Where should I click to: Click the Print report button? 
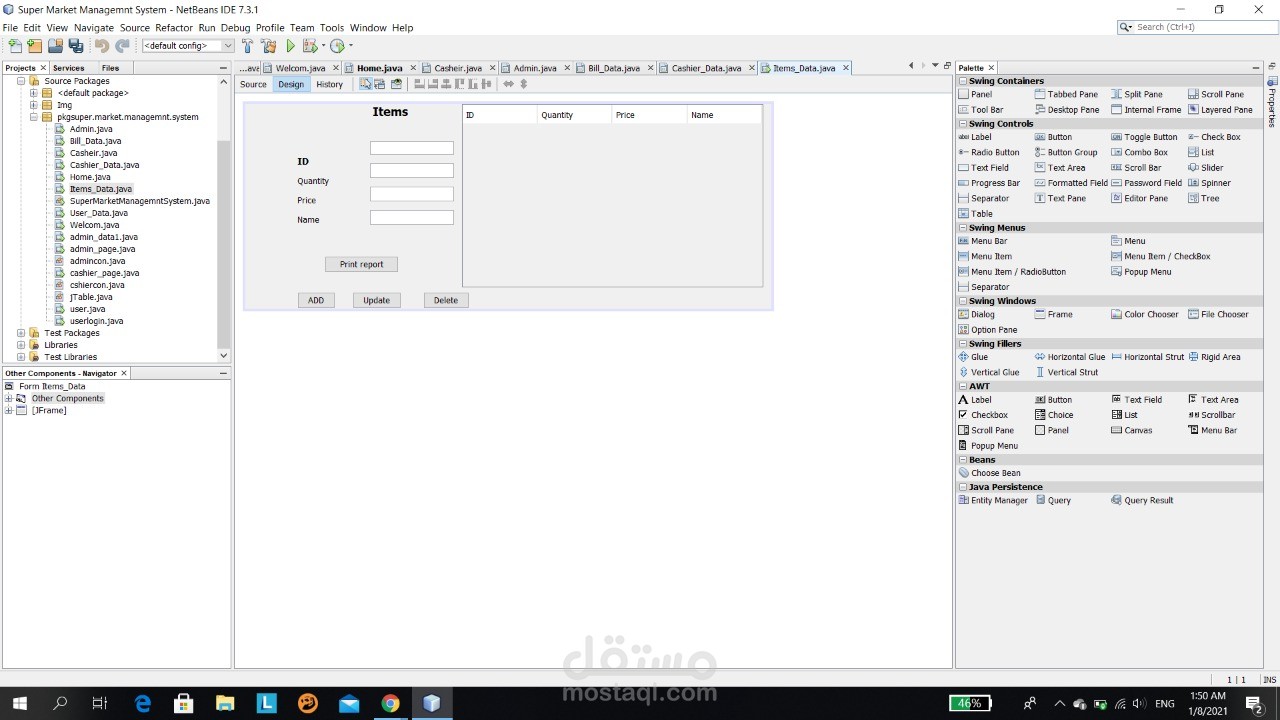(361, 264)
